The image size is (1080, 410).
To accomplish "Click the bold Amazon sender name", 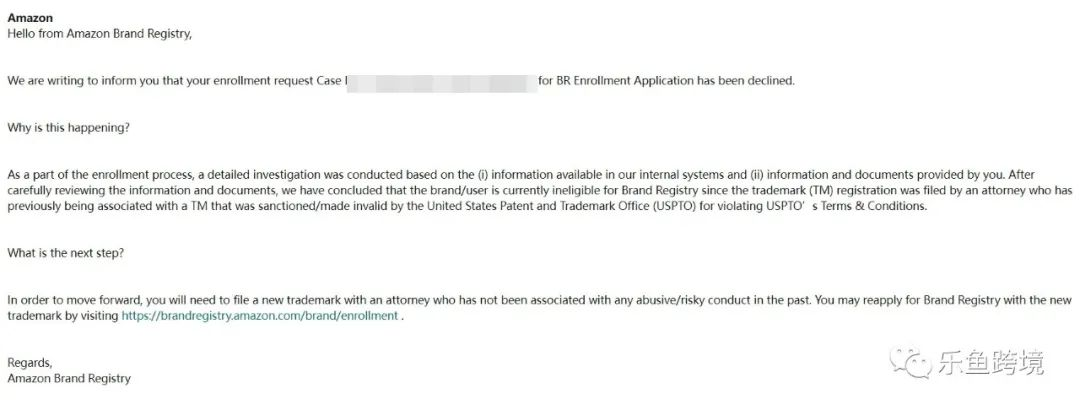I will [30, 18].
